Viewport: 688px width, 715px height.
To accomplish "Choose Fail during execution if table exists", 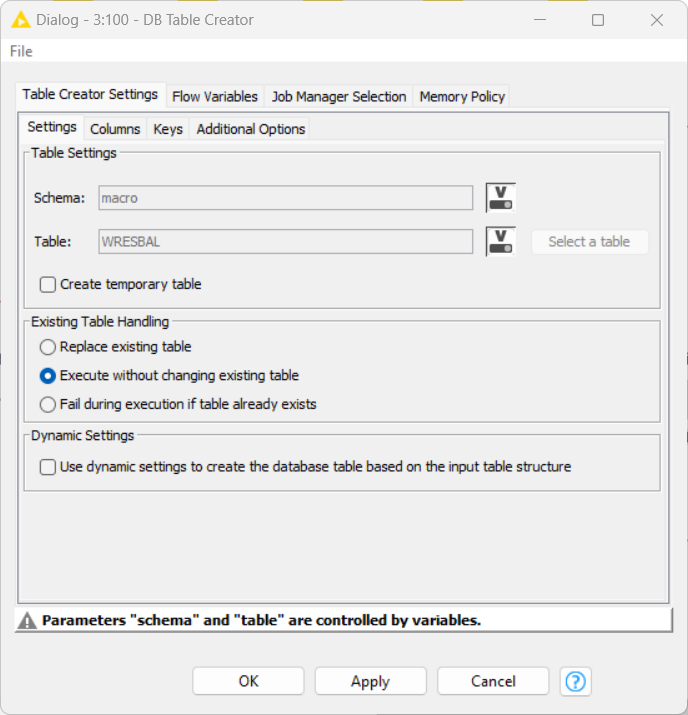I will pyautogui.click(x=48, y=405).
